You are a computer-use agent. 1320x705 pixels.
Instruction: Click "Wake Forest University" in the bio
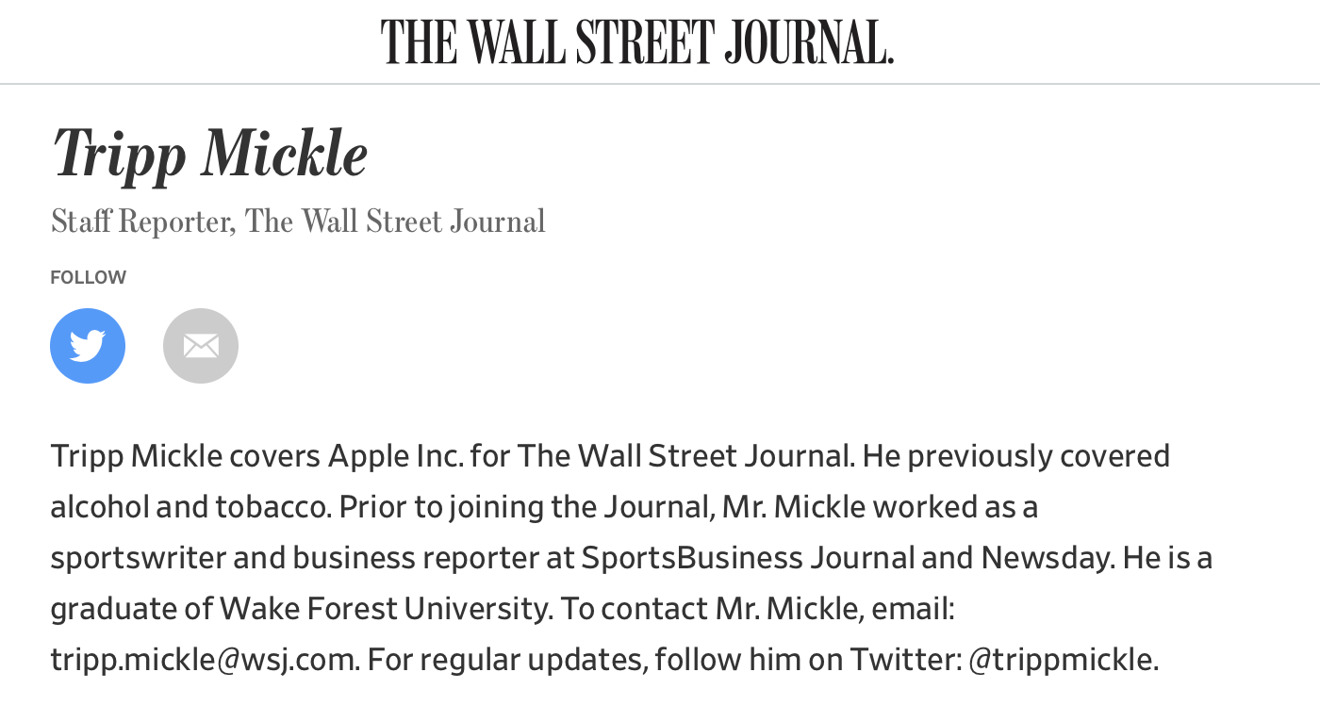pos(385,608)
